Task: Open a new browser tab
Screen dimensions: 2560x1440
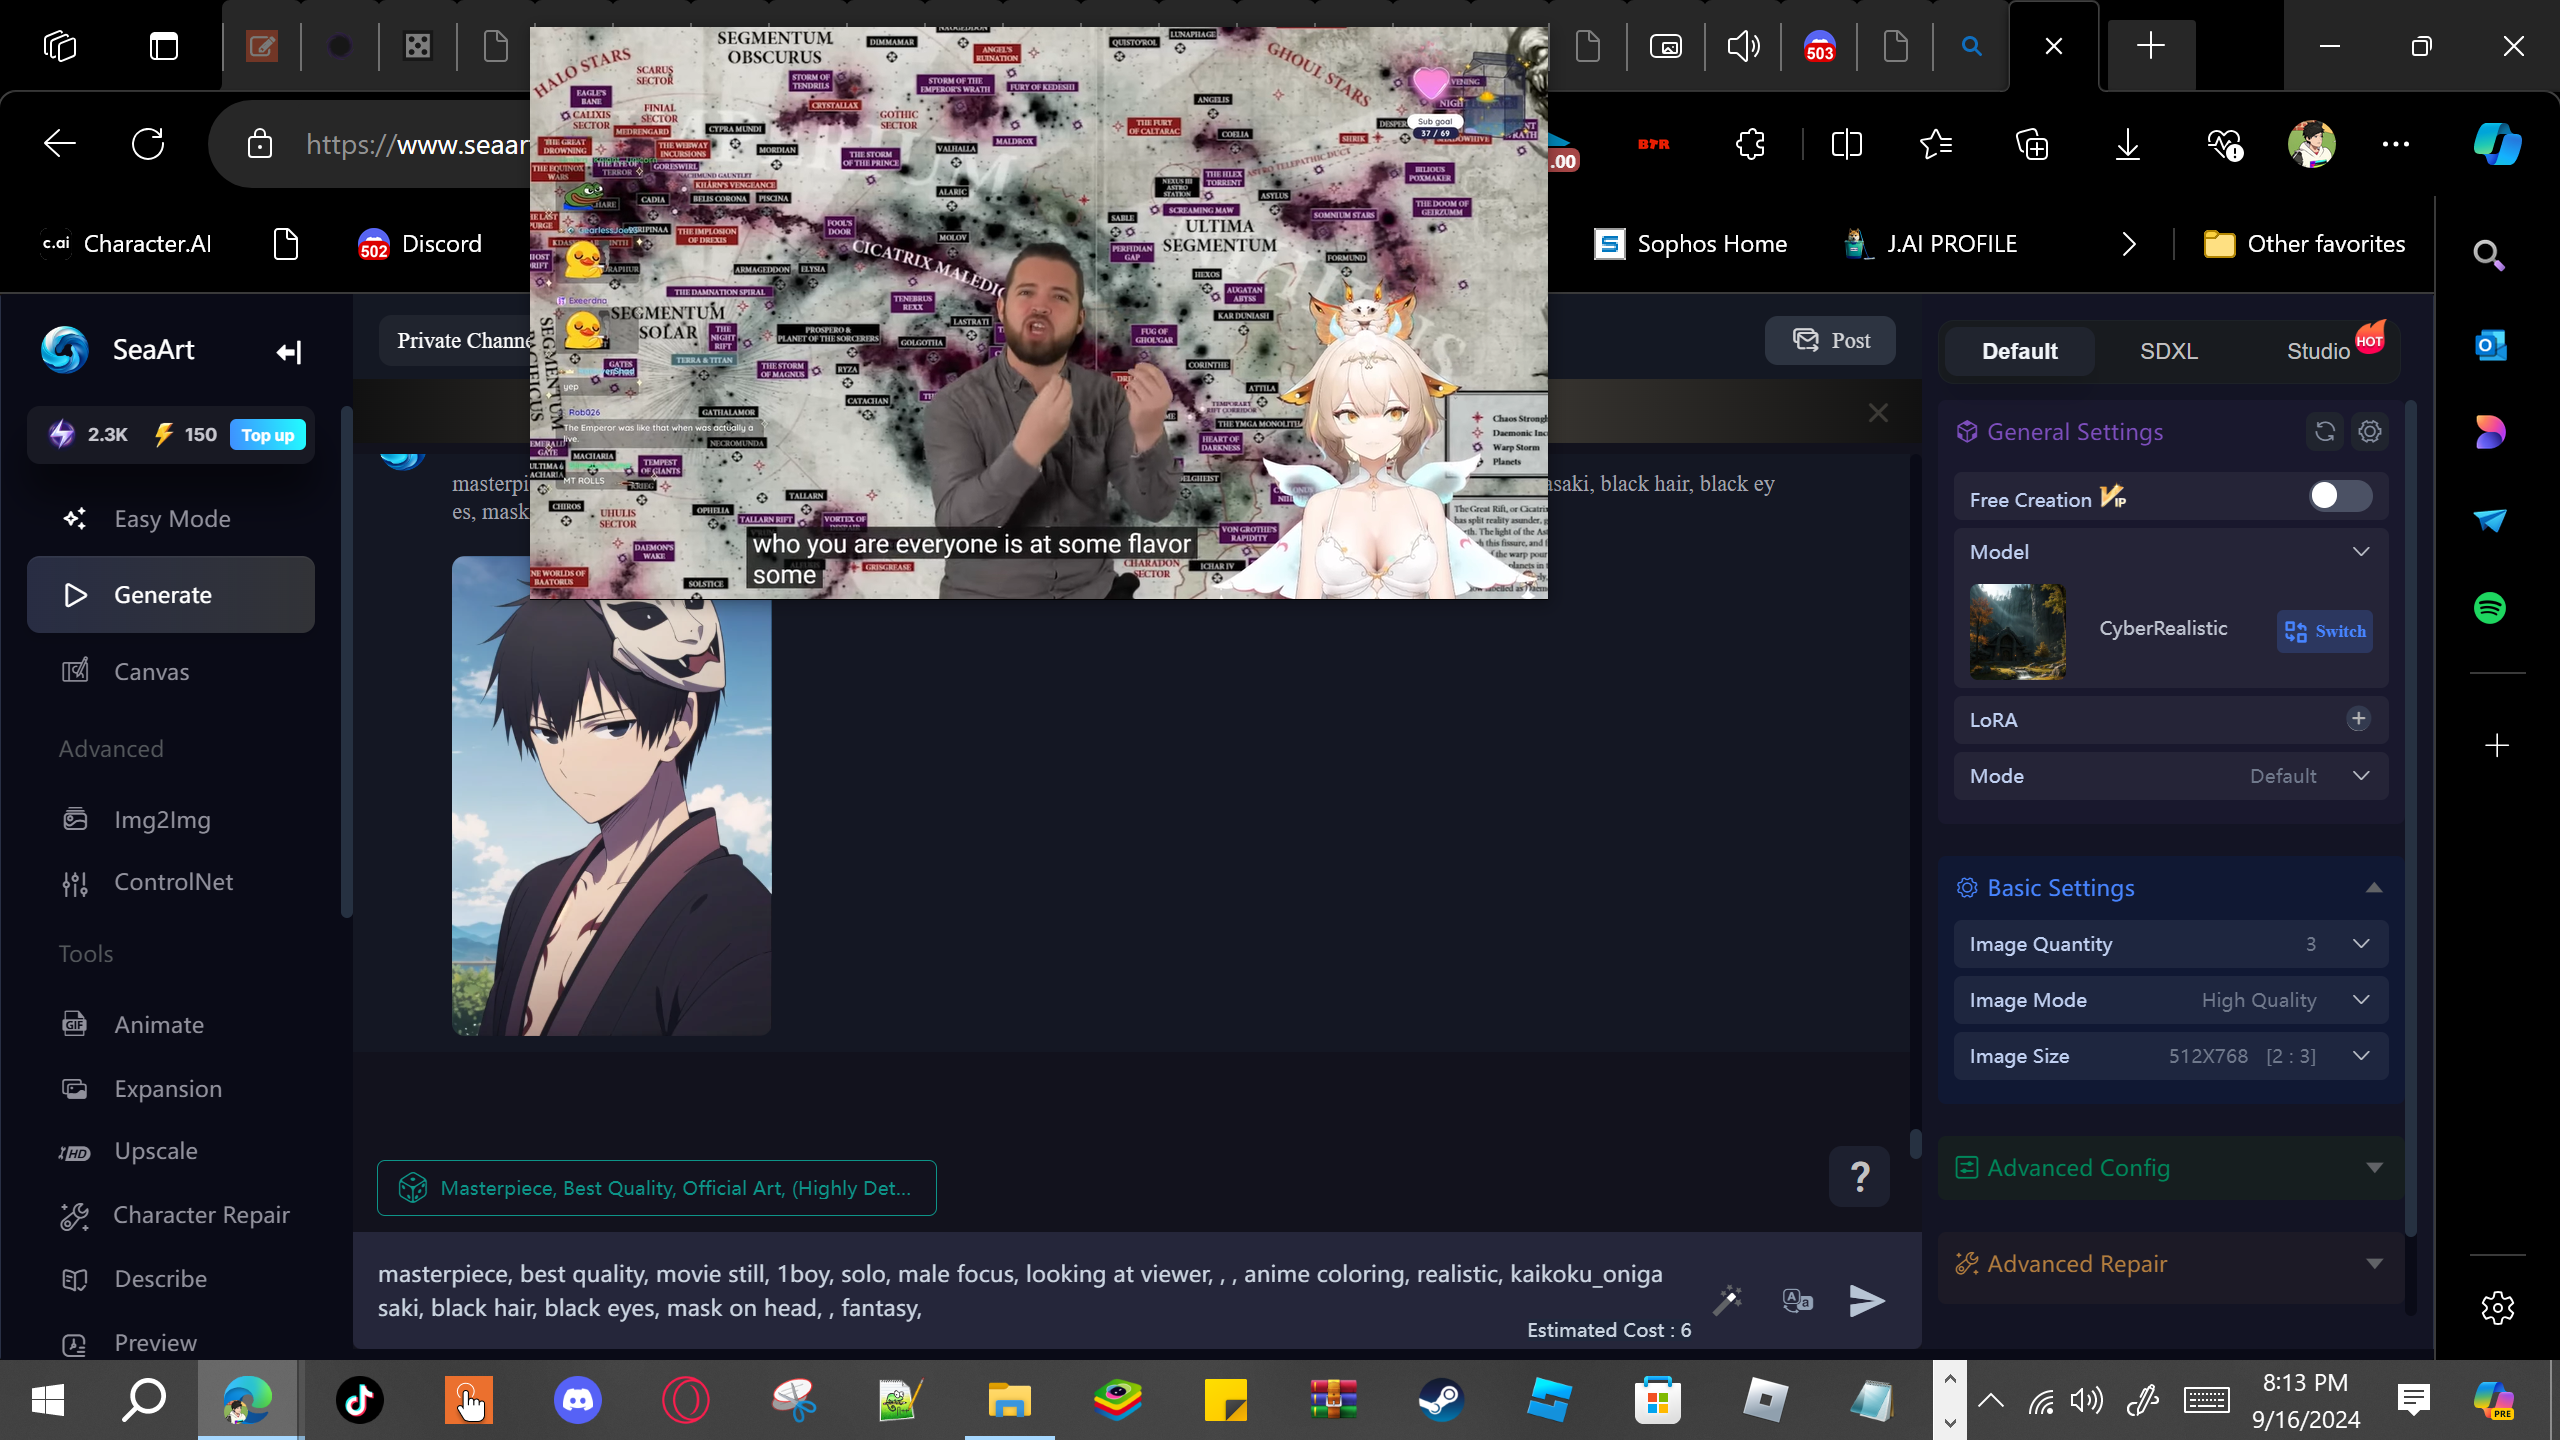Action: [x=2150, y=46]
